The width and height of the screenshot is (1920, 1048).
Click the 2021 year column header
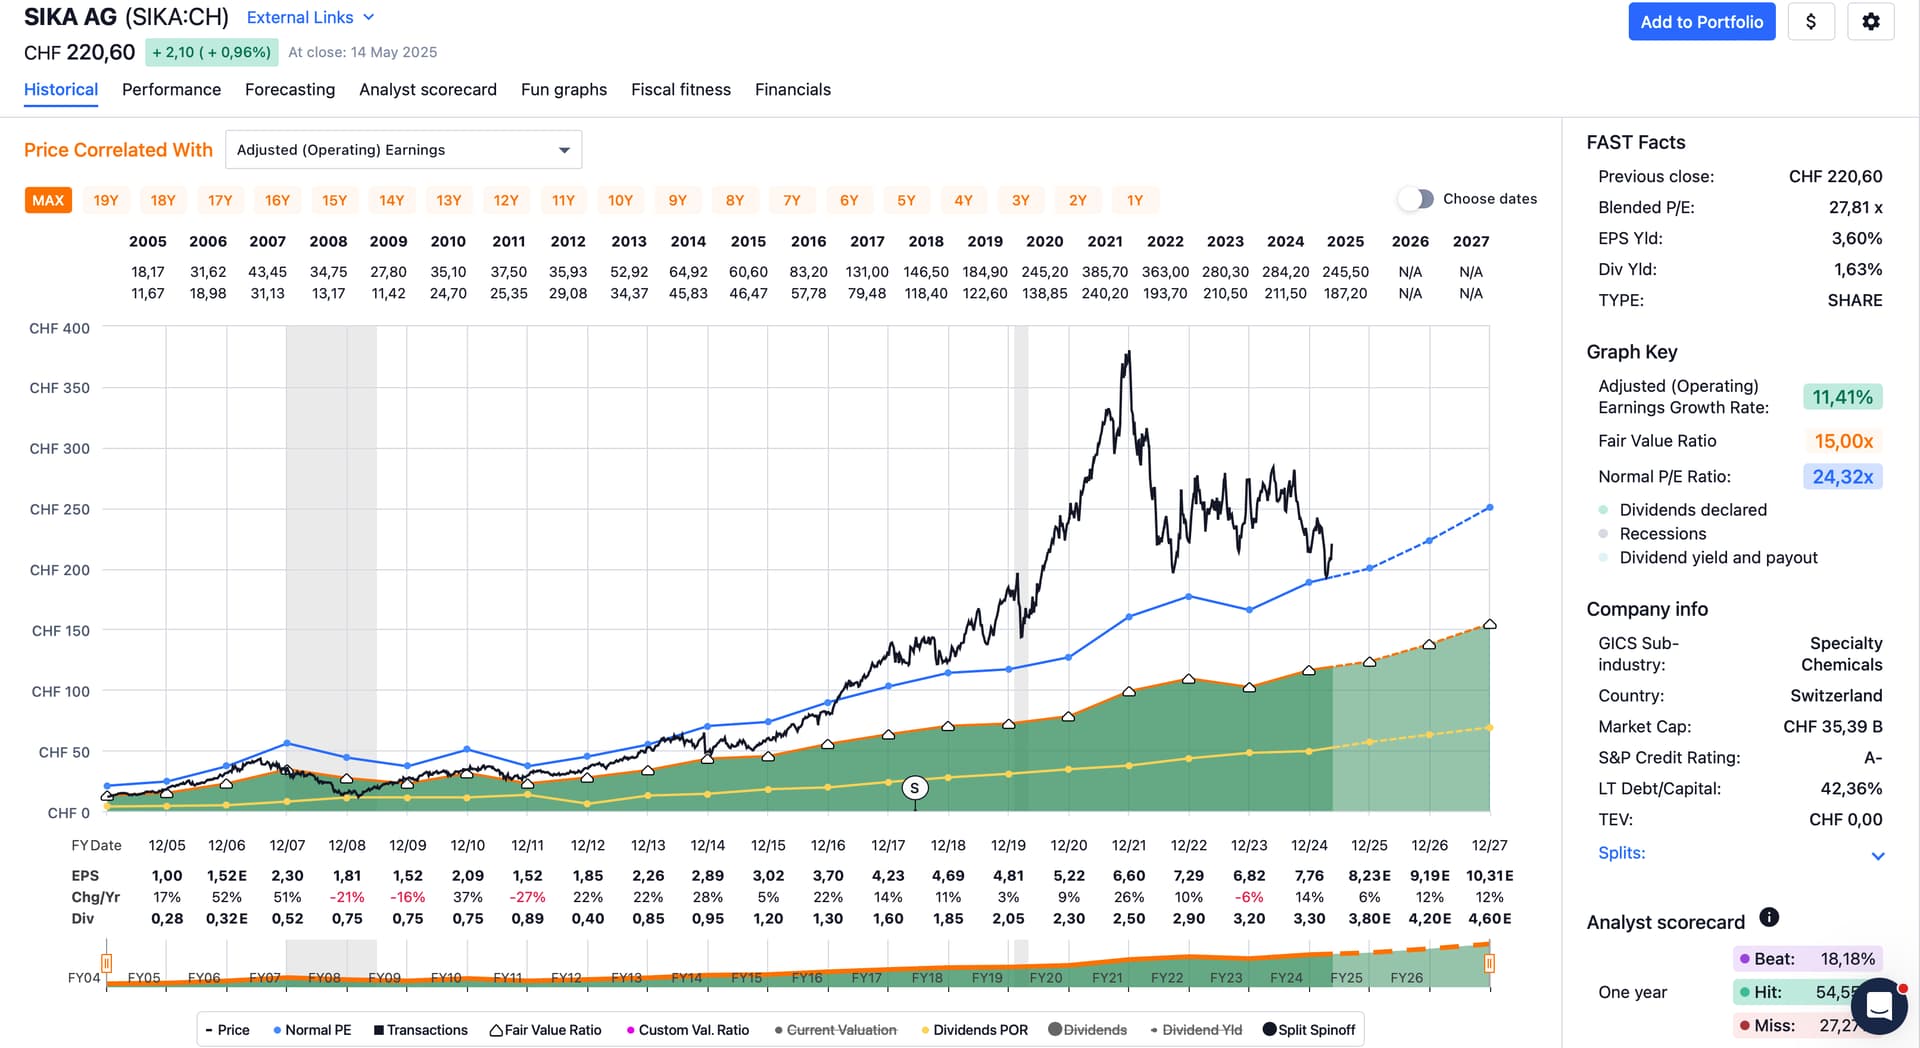(x=1104, y=241)
